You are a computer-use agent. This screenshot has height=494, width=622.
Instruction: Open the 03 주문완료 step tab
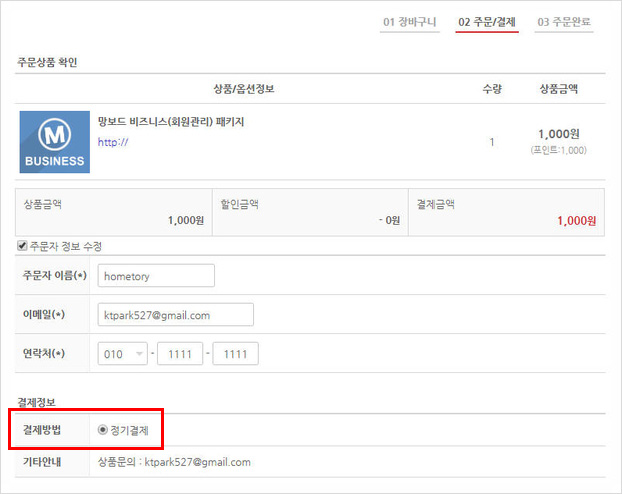(564, 22)
